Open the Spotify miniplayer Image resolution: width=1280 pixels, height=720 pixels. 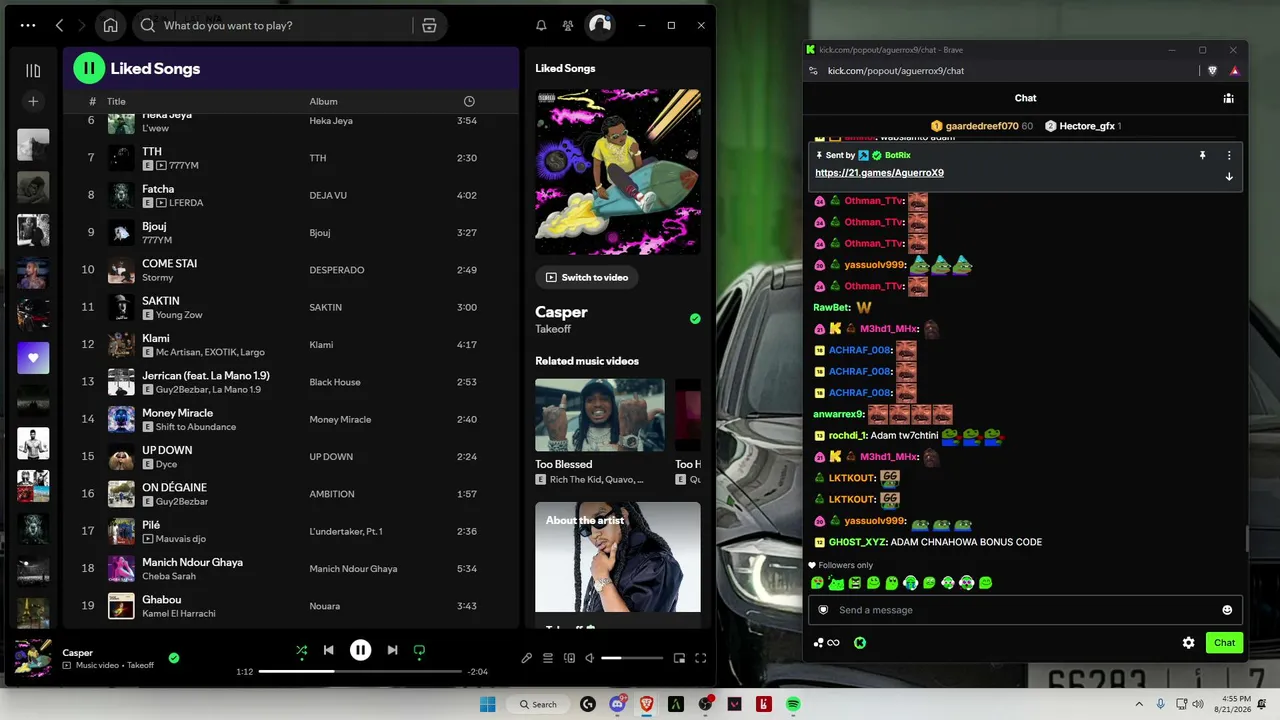pyautogui.click(x=679, y=658)
